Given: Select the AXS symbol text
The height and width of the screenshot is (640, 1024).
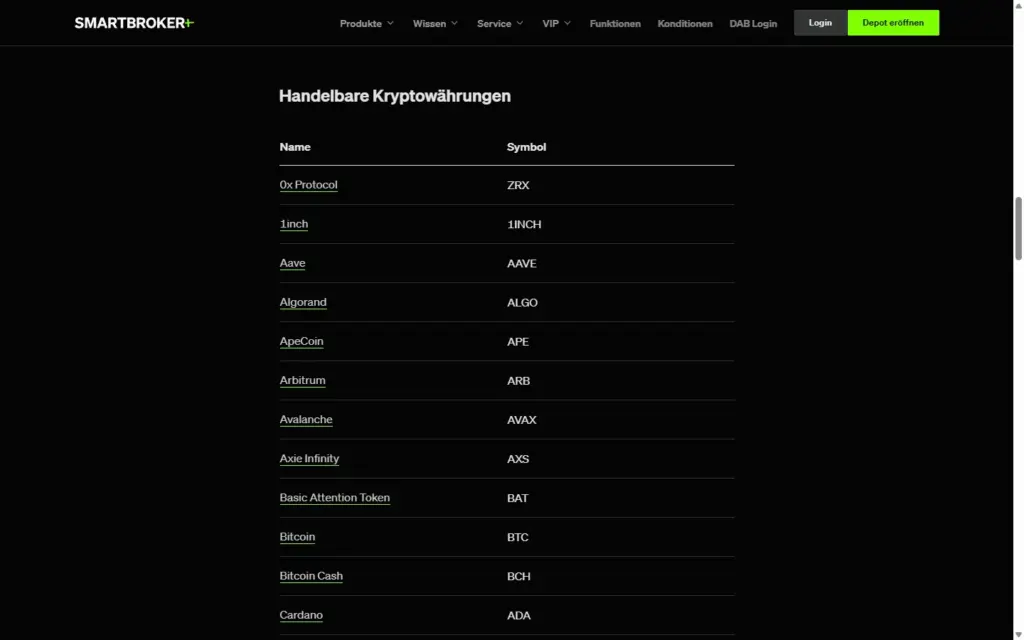Looking at the screenshot, I should (x=518, y=459).
